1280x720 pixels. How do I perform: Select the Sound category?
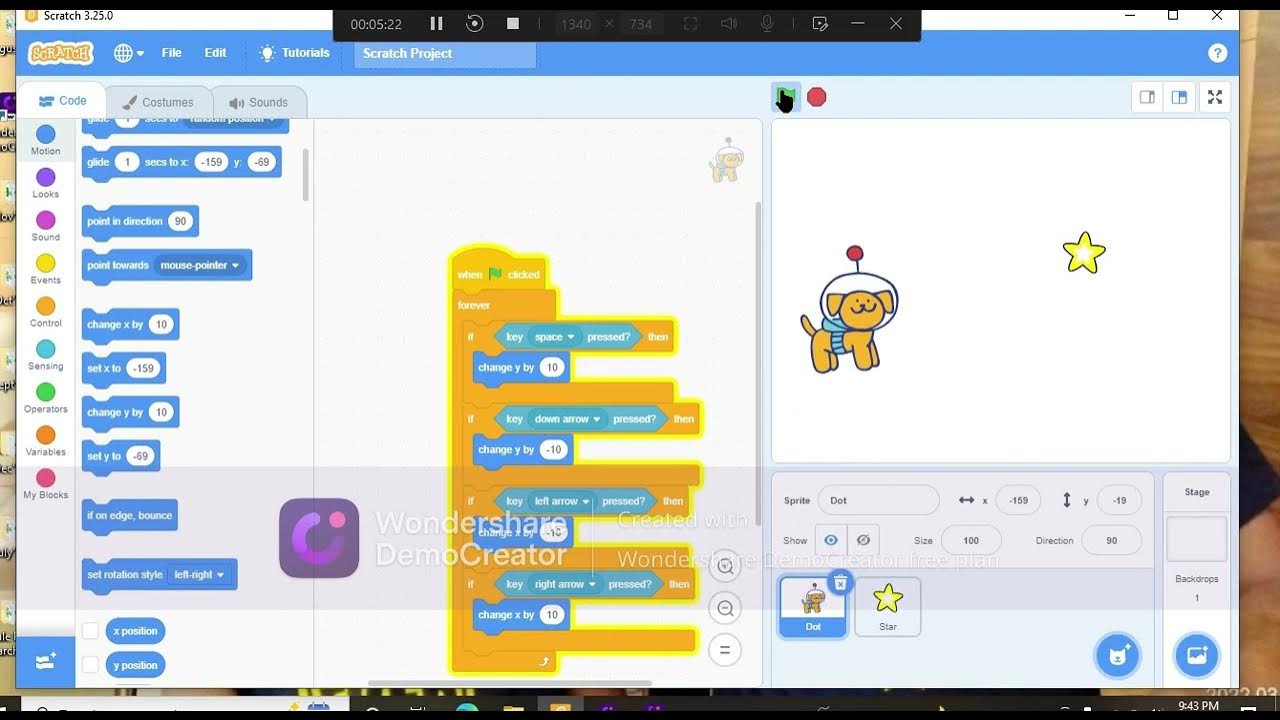46,227
